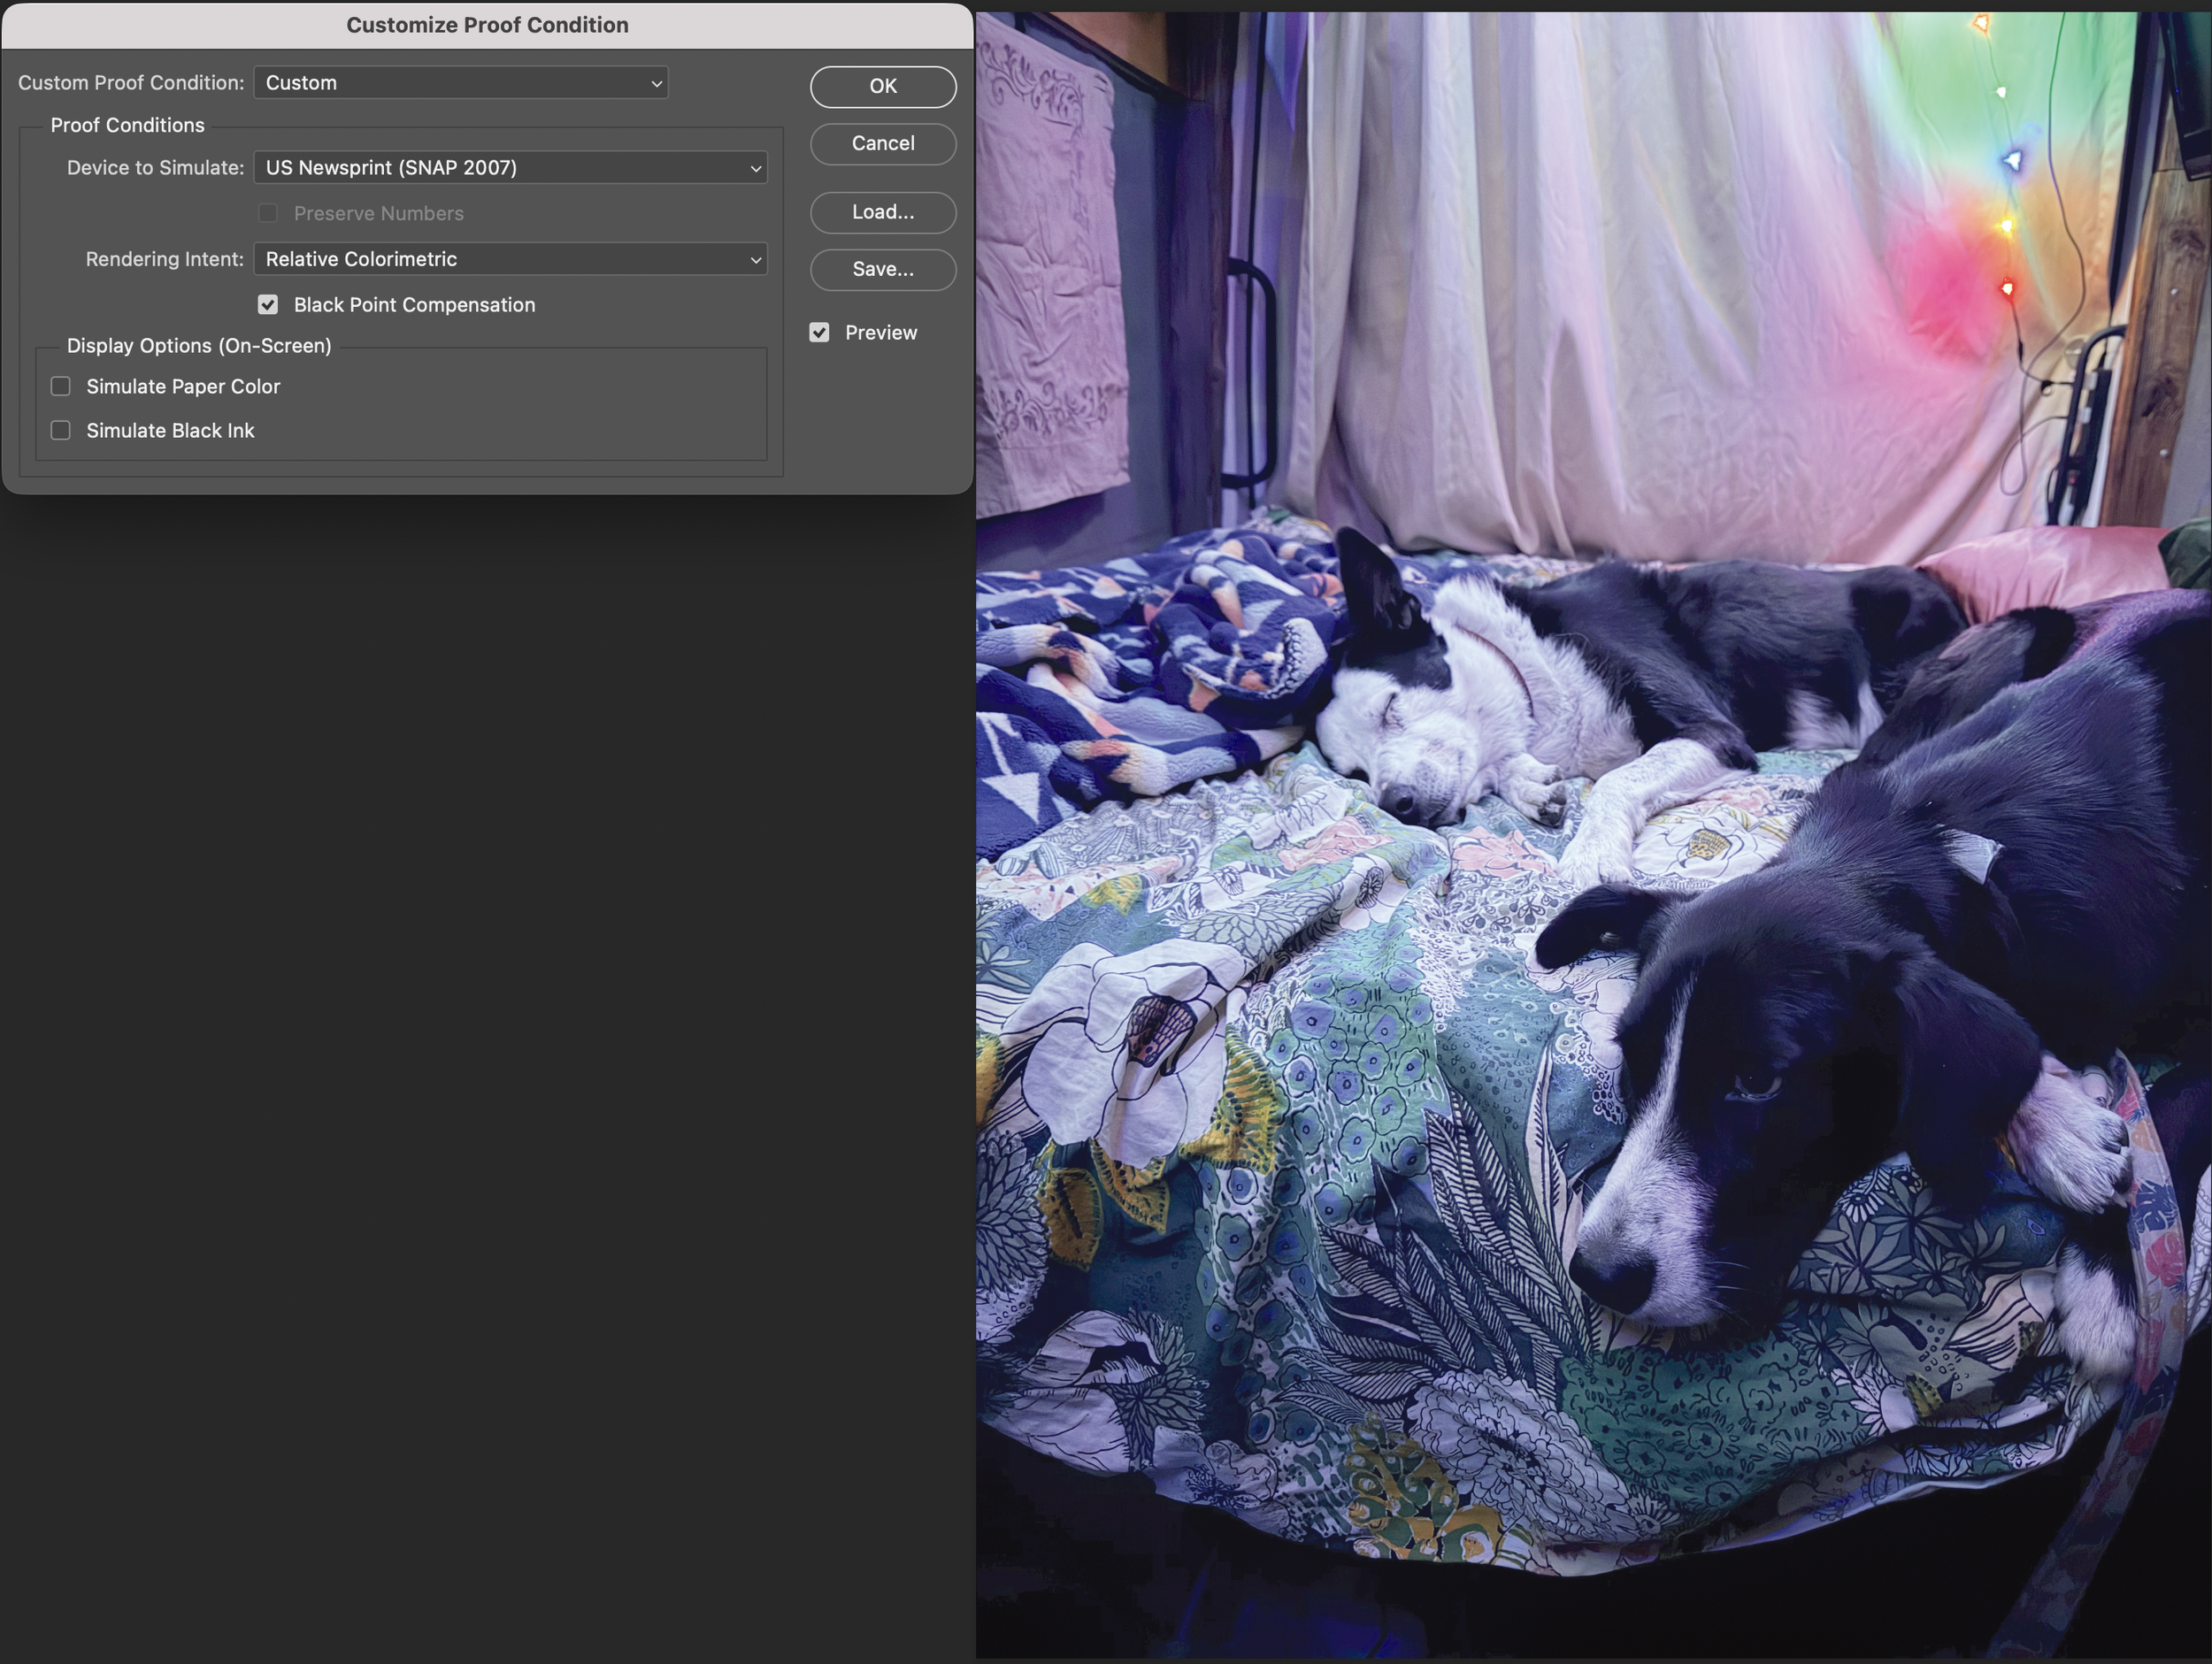Enable Simulate Paper Color

coord(61,386)
